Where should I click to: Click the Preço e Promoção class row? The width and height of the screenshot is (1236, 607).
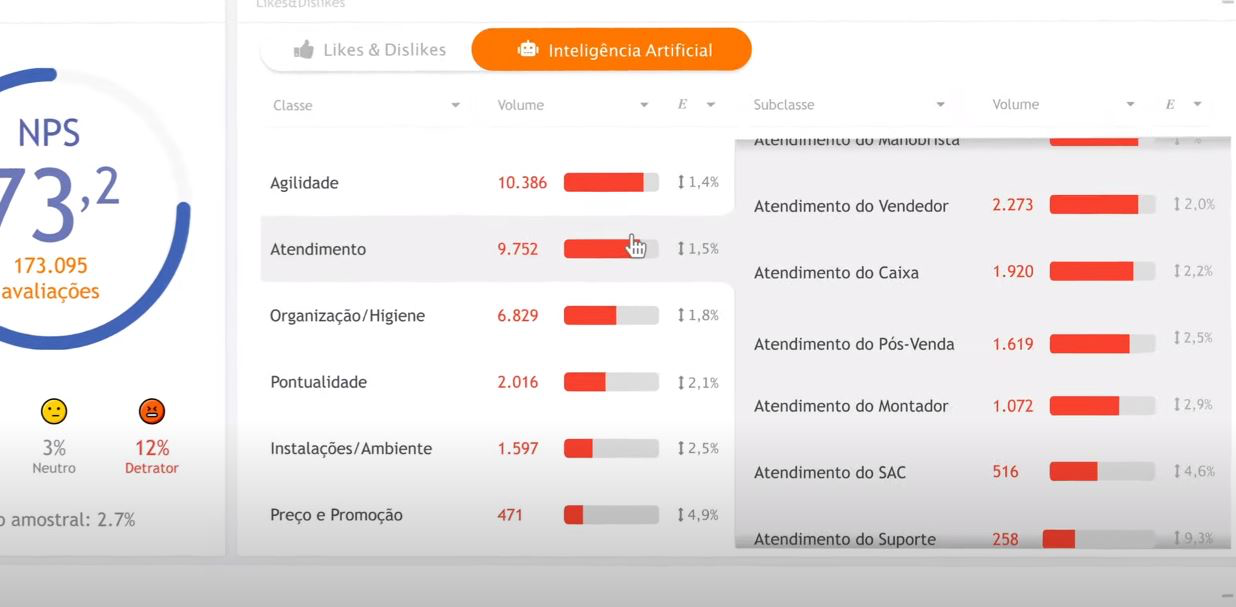(x=336, y=515)
